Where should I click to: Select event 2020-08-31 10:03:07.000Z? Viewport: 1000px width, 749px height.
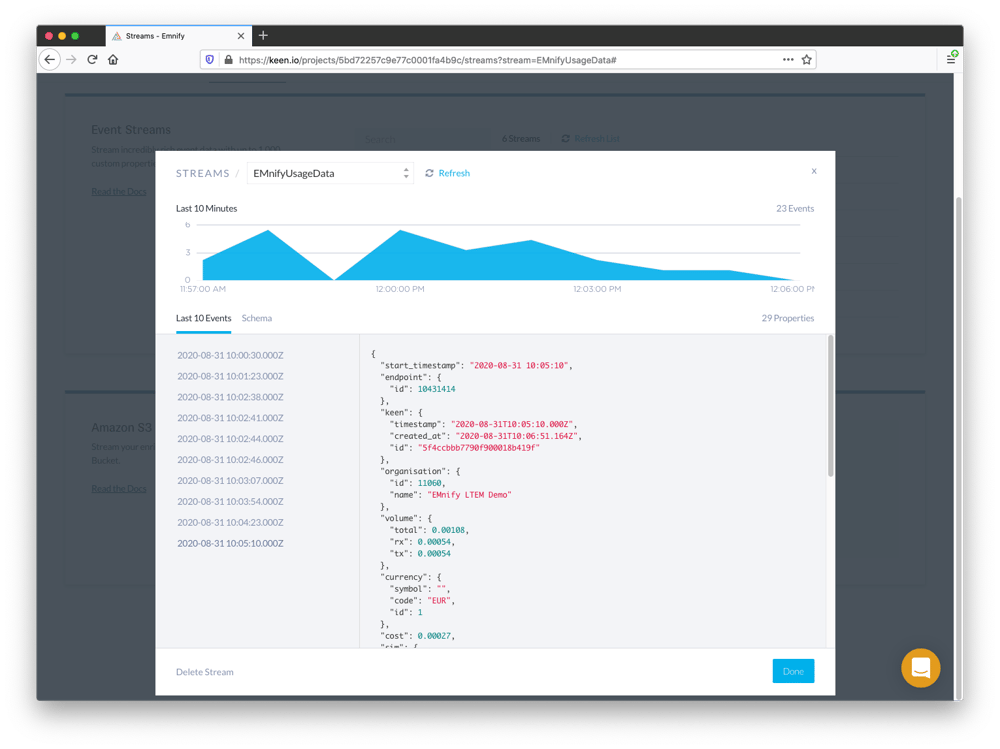pyautogui.click(x=230, y=480)
